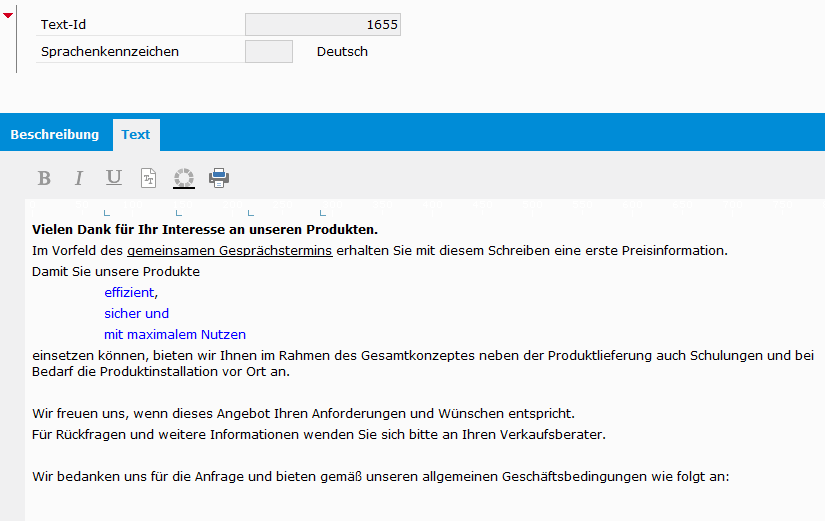Click the blue line "mit maximalem Nutzen"
825x521 pixels.
(x=174, y=334)
